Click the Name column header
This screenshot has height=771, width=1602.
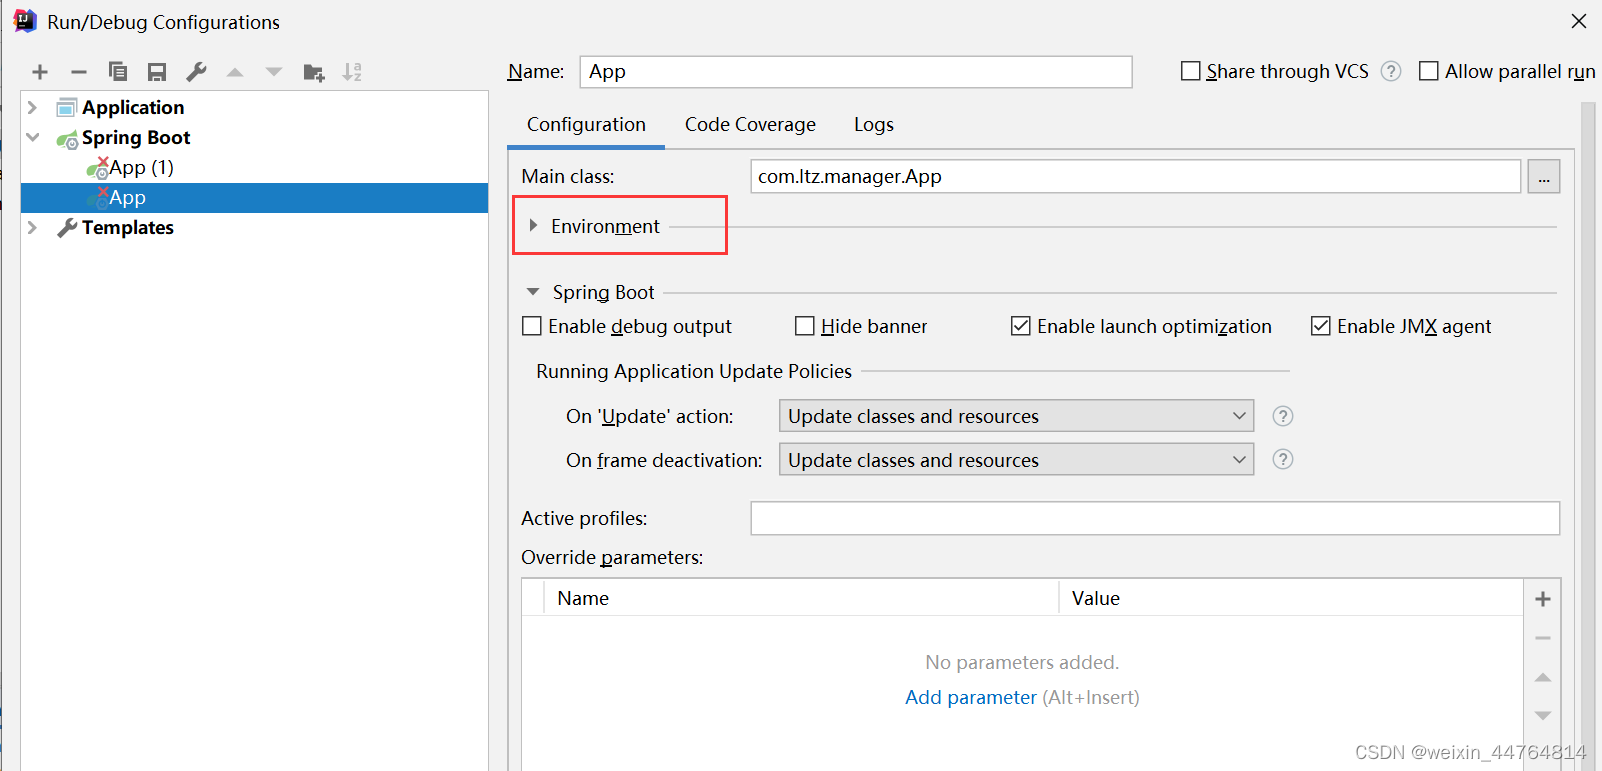click(801, 598)
